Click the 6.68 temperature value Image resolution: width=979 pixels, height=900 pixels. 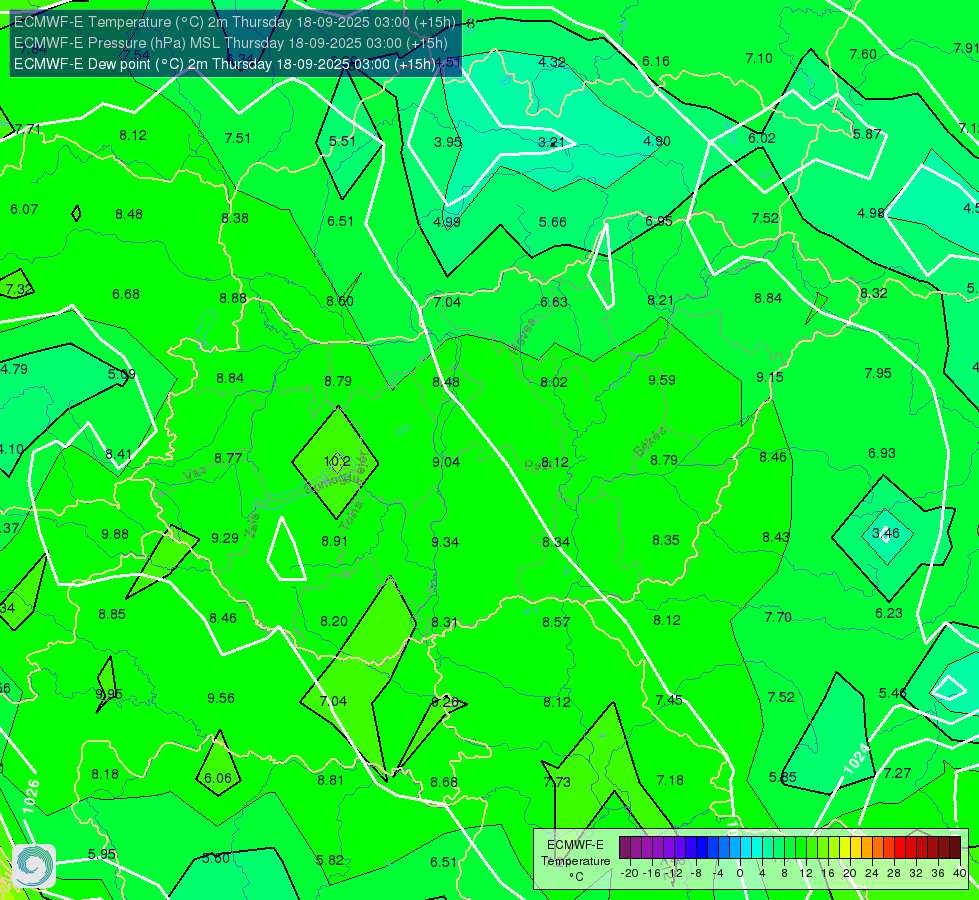[x=125, y=294]
